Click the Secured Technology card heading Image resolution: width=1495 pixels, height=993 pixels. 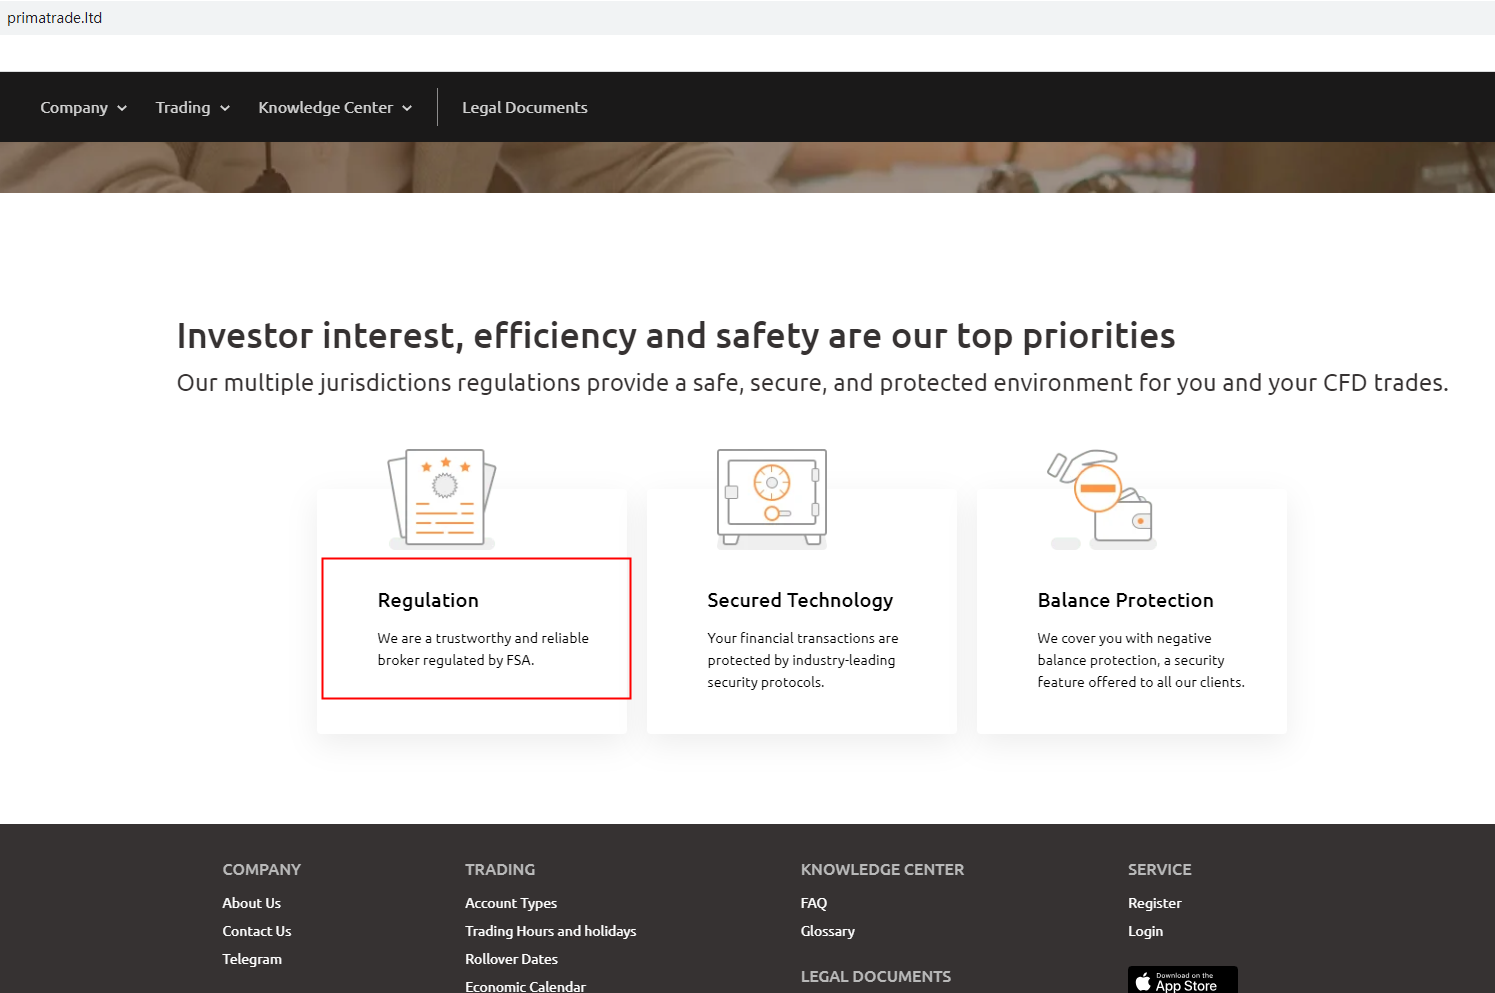pyautogui.click(x=800, y=600)
